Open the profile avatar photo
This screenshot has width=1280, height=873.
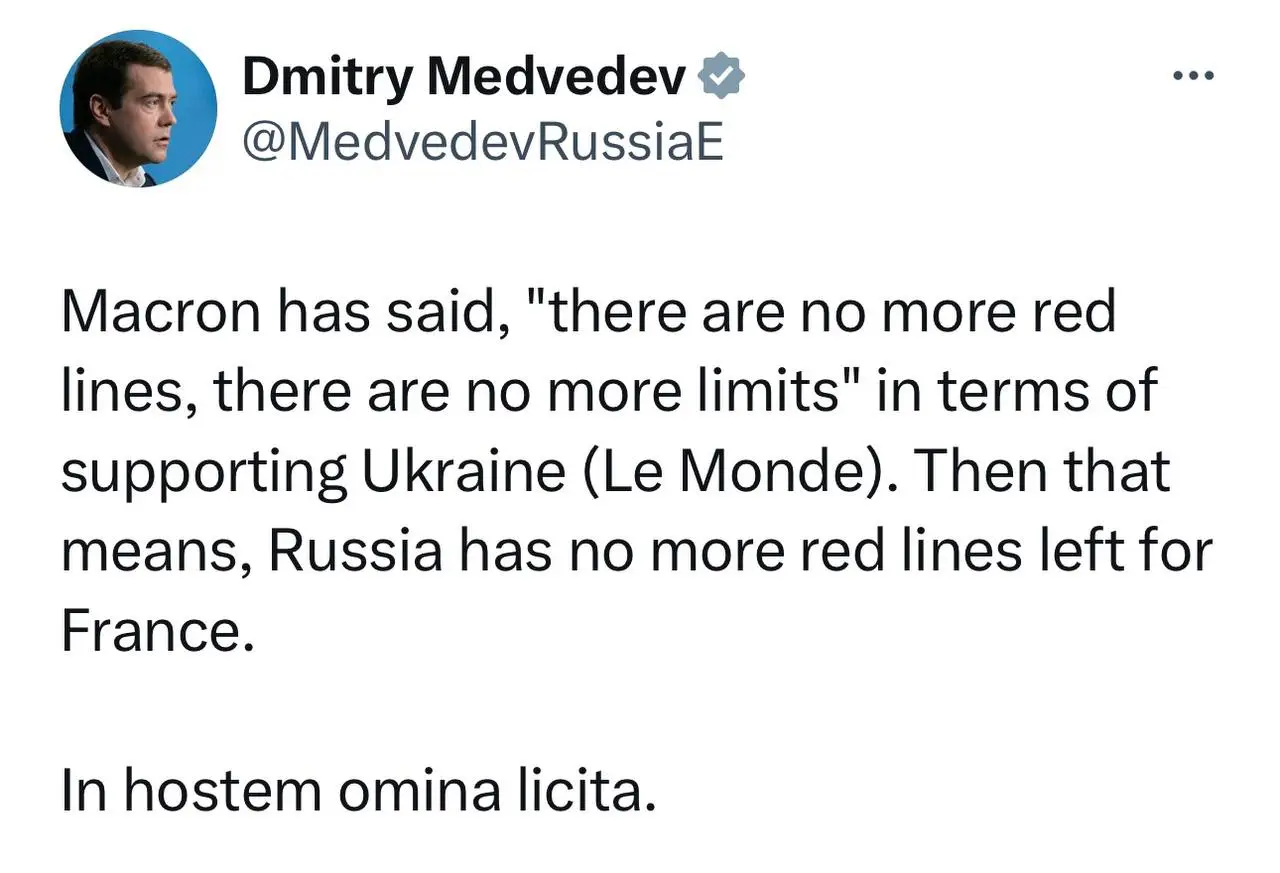coord(138,108)
